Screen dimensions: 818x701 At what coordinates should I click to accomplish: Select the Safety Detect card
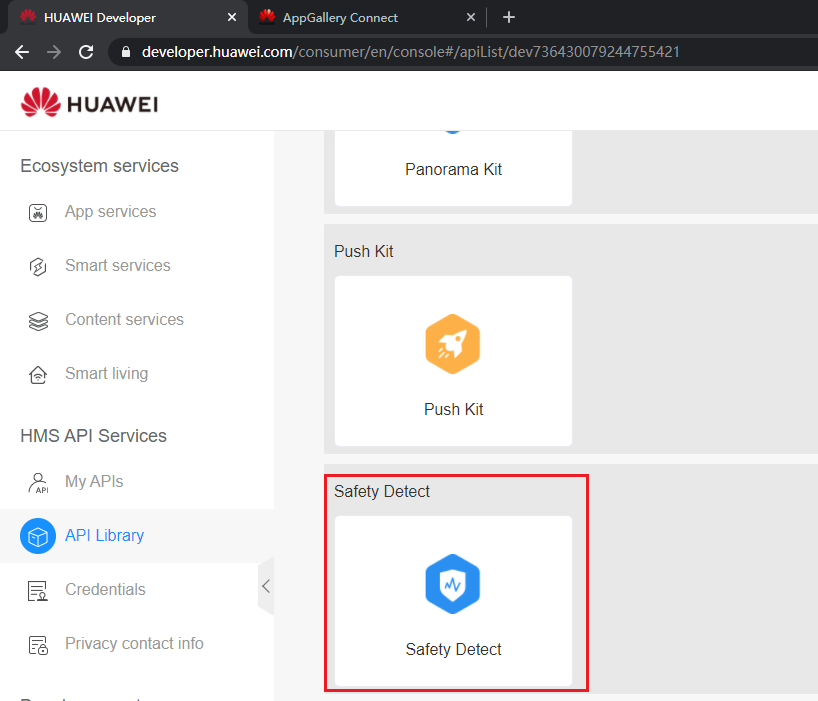click(453, 600)
